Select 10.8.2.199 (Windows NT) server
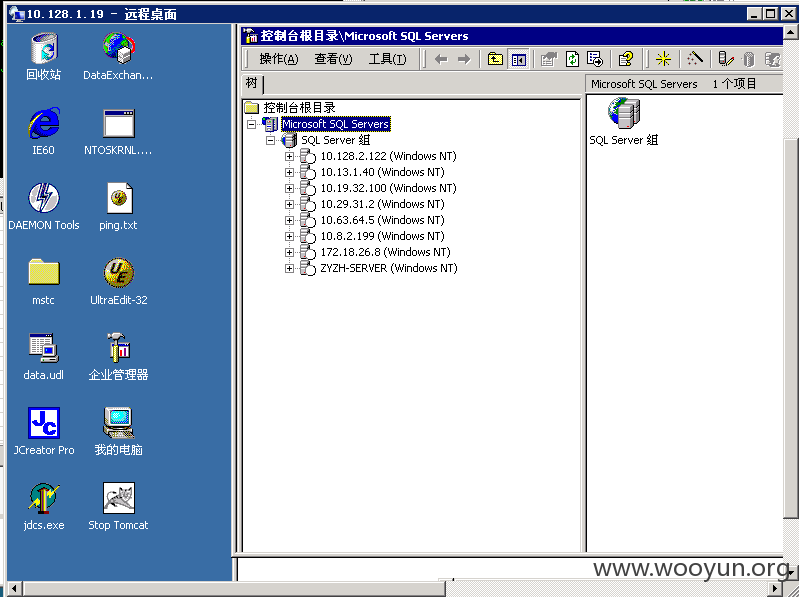Image resolution: width=799 pixels, height=597 pixels. (382, 236)
